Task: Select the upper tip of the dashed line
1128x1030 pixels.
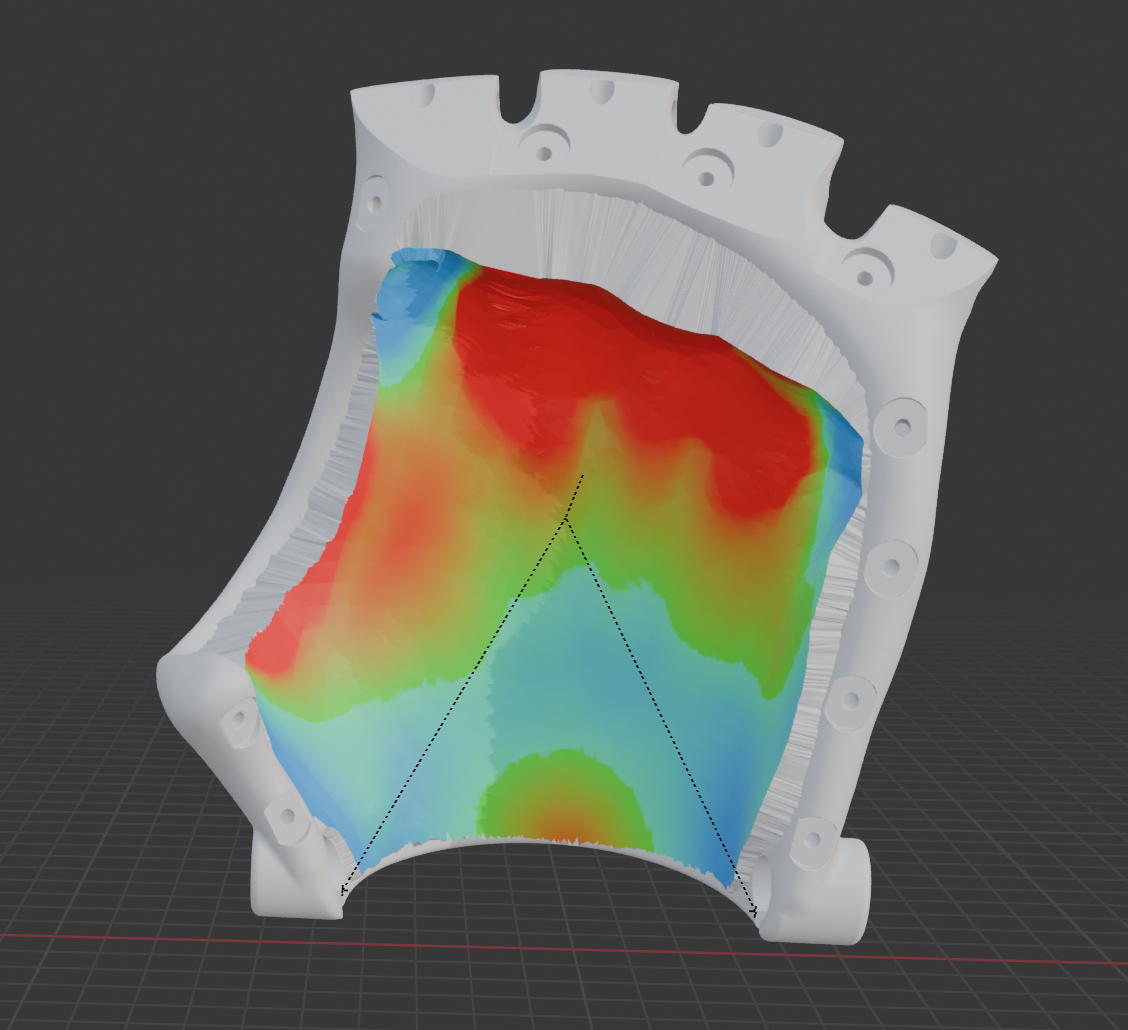Action: (583, 475)
